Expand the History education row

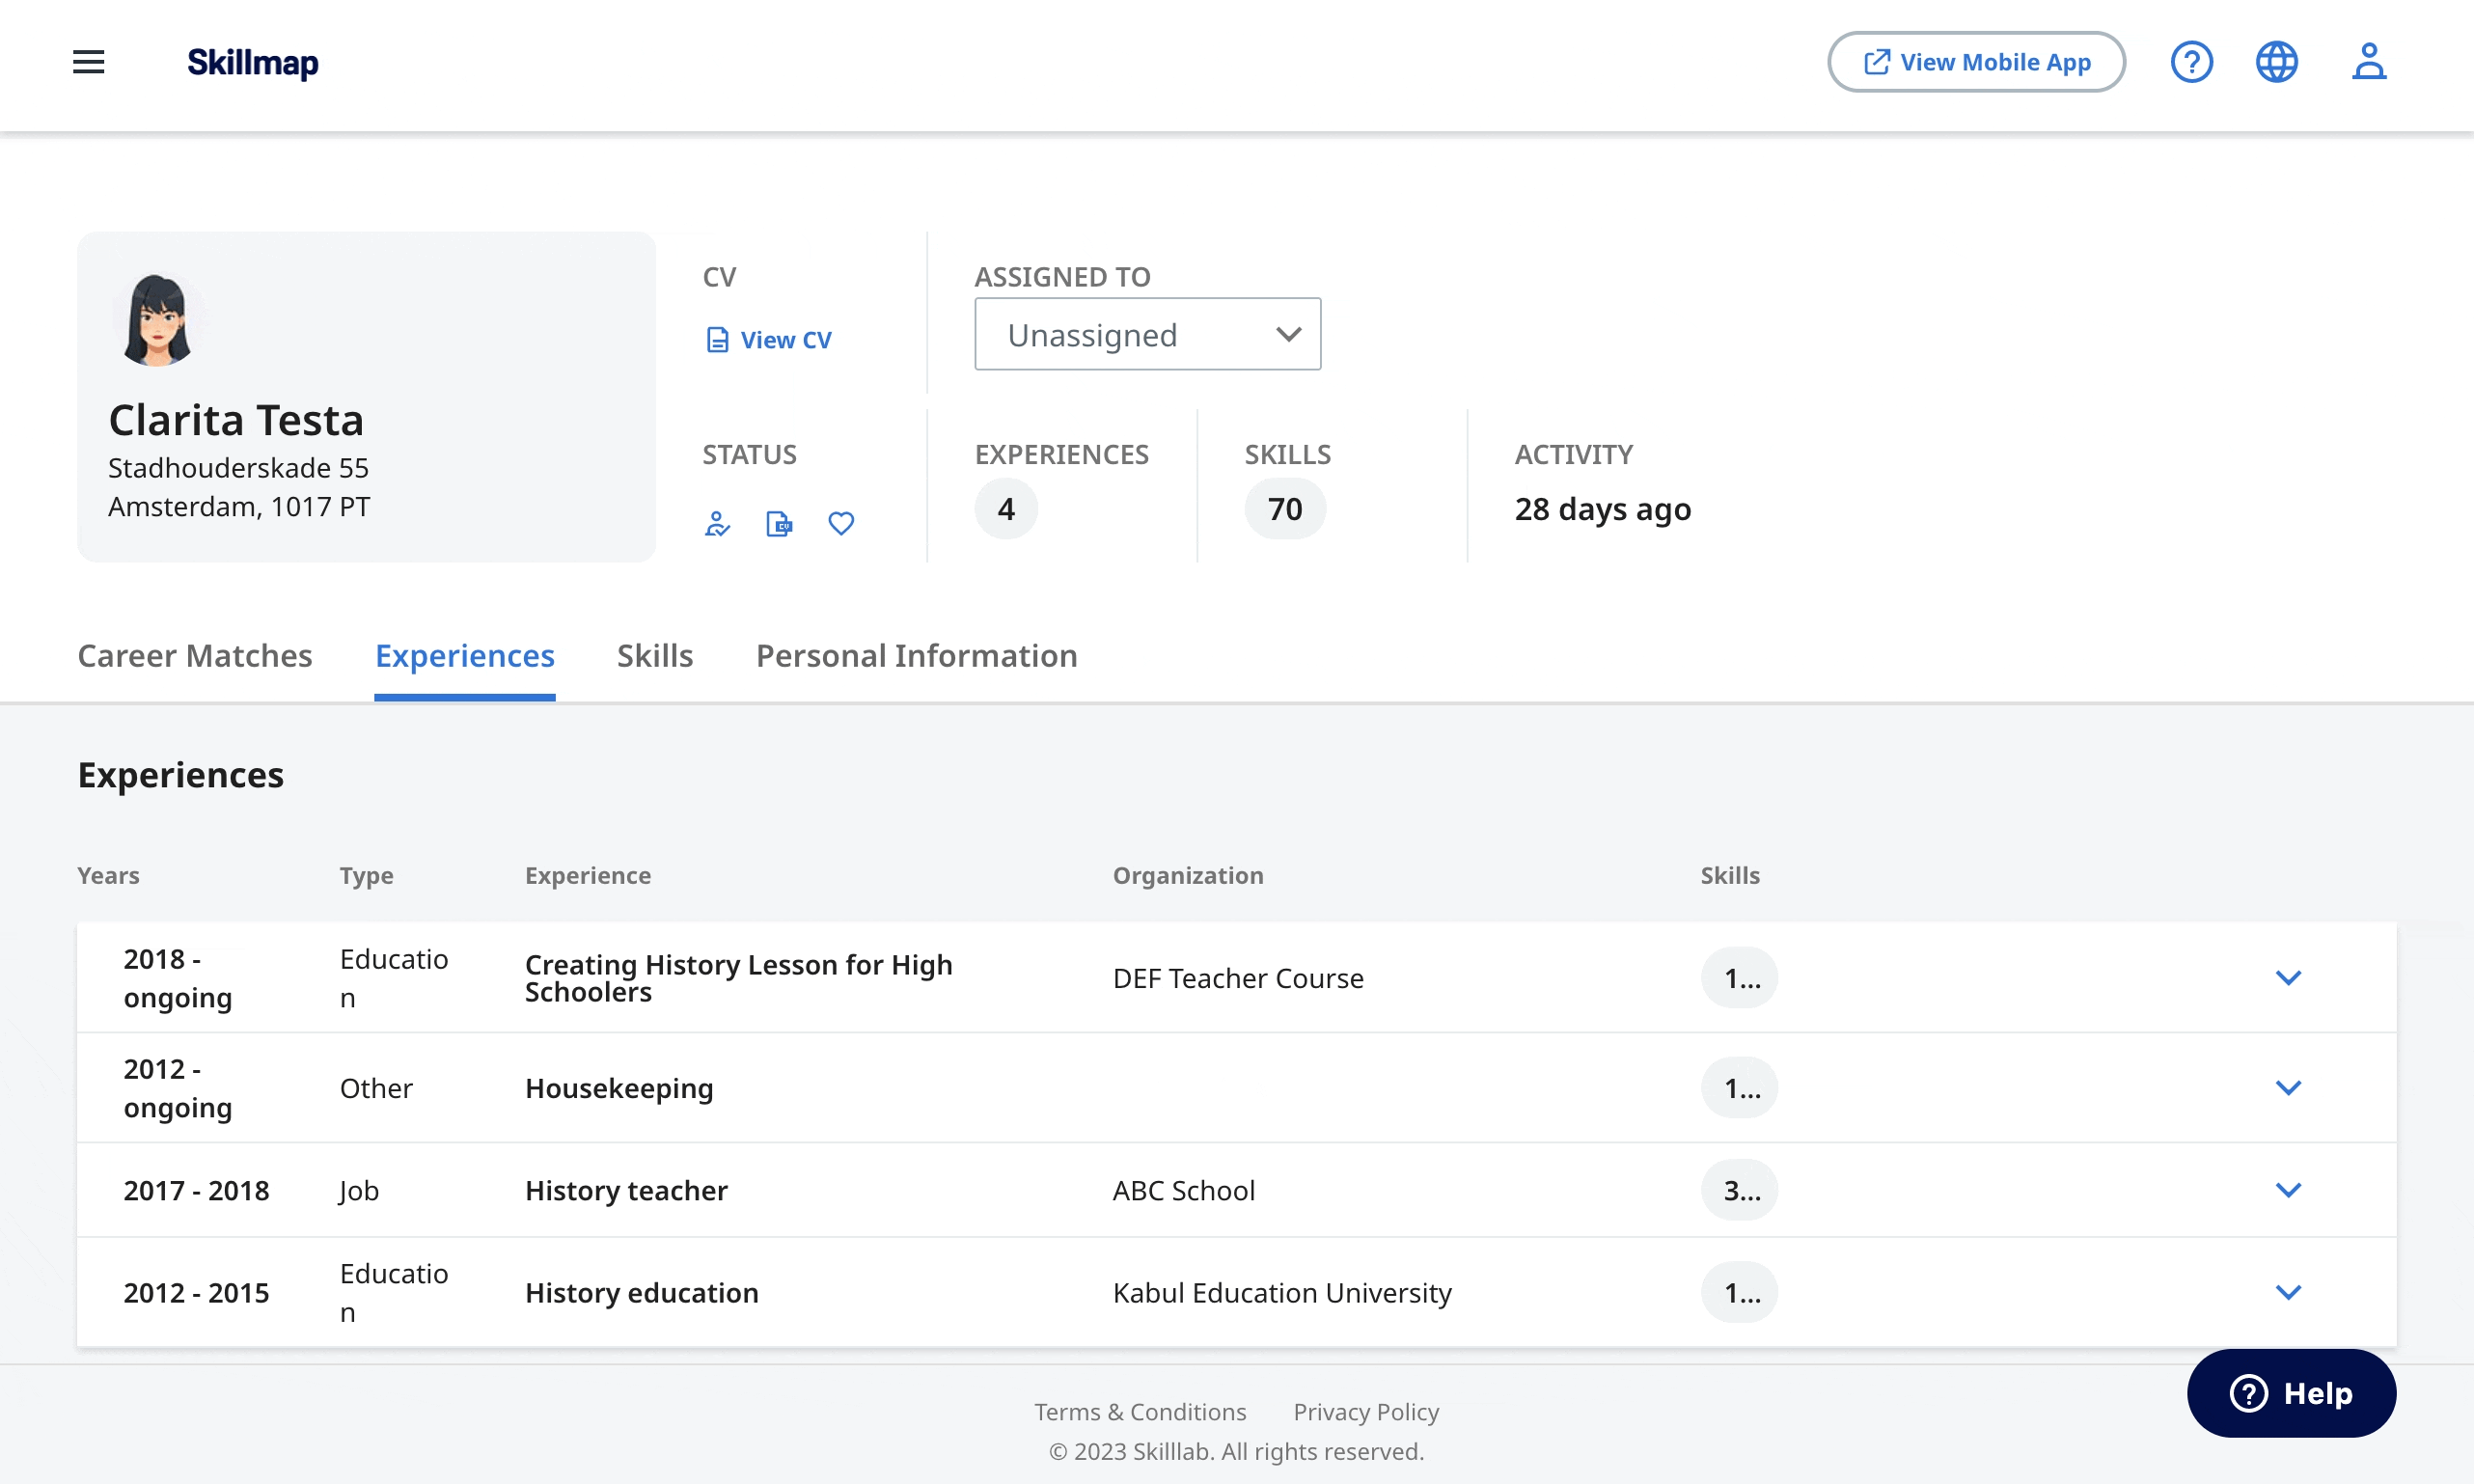(2288, 1292)
